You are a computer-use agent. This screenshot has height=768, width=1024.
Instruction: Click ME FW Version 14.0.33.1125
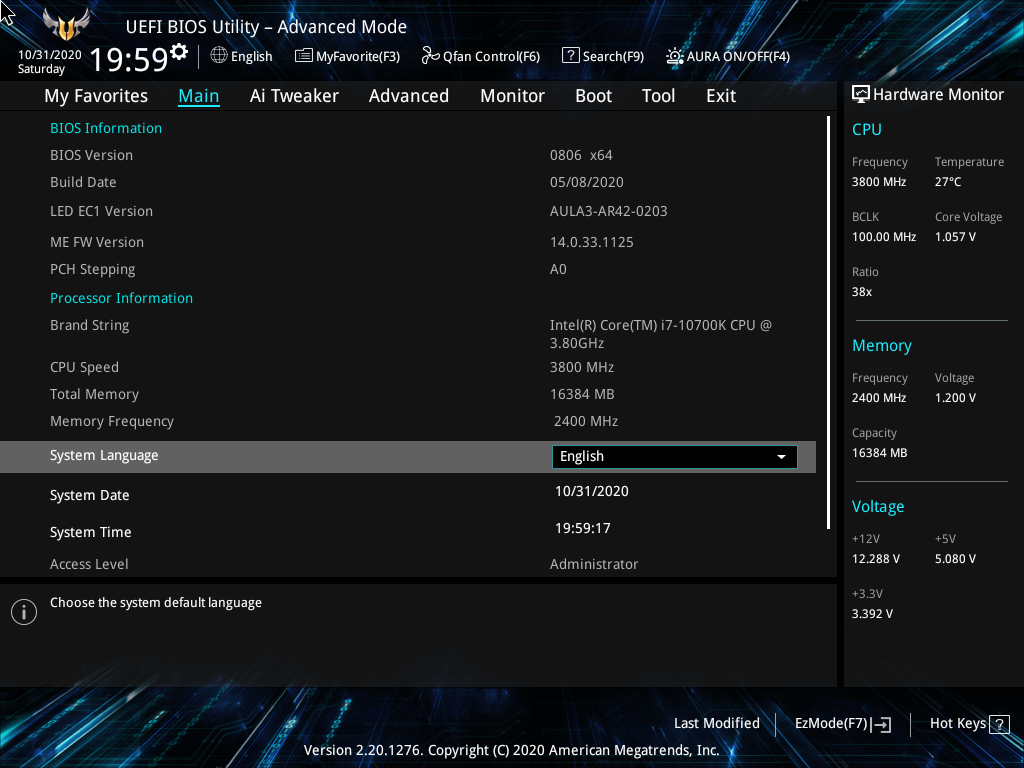pyautogui.click(x=592, y=242)
